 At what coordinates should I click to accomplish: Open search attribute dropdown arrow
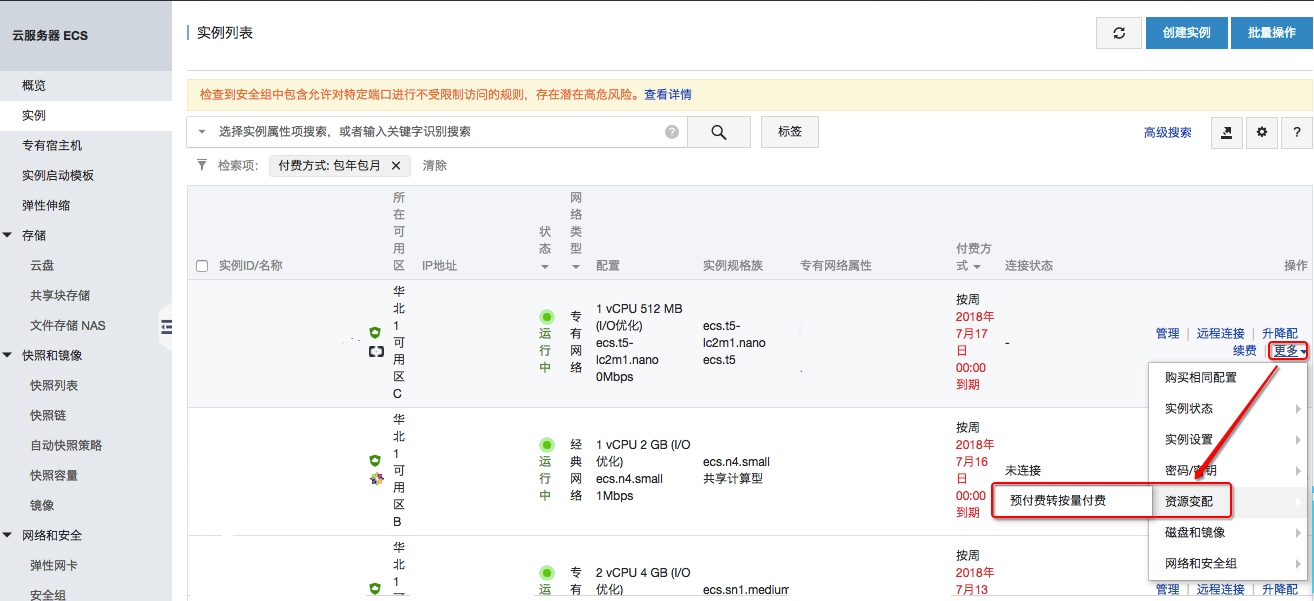pyautogui.click(x=202, y=132)
